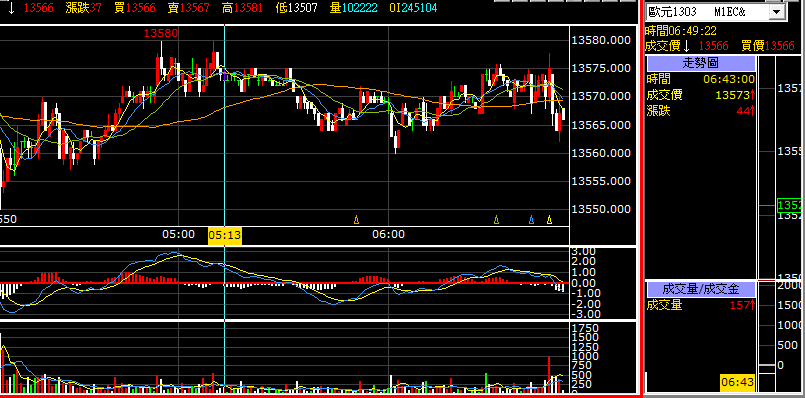Click the green-boxed price tag in right column
The image size is (805, 398).
click(x=791, y=205)
